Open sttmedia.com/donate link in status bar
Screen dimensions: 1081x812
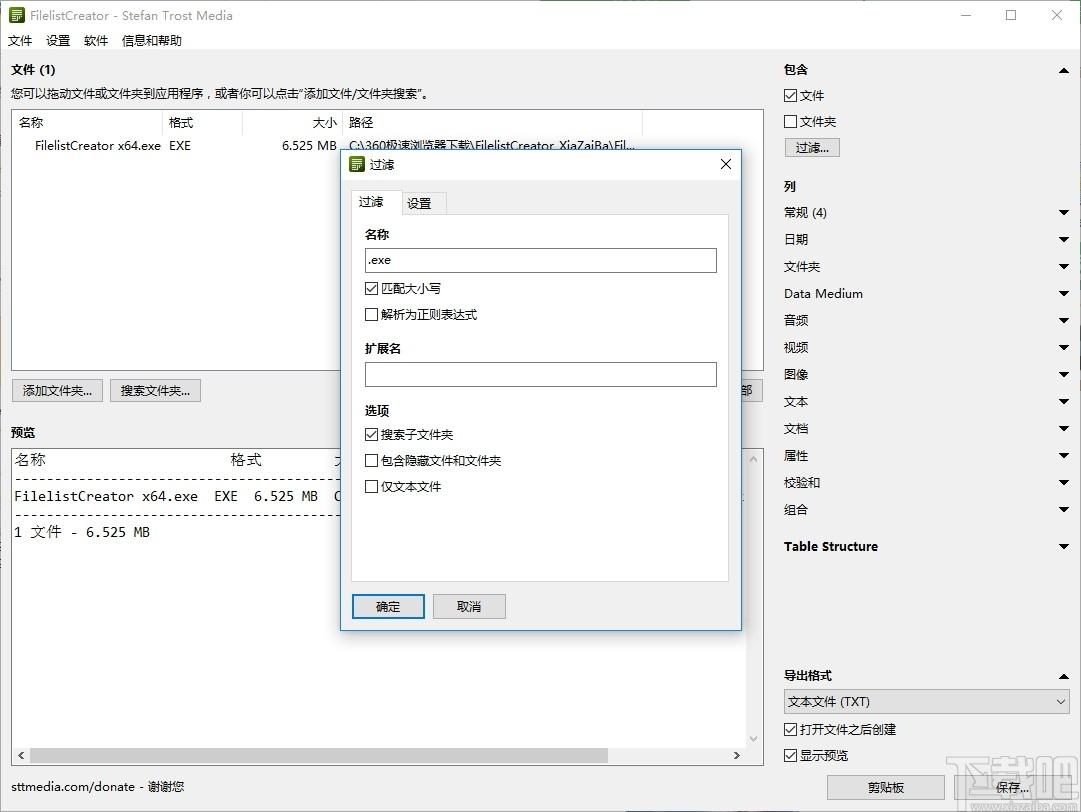tap(73, 786)
